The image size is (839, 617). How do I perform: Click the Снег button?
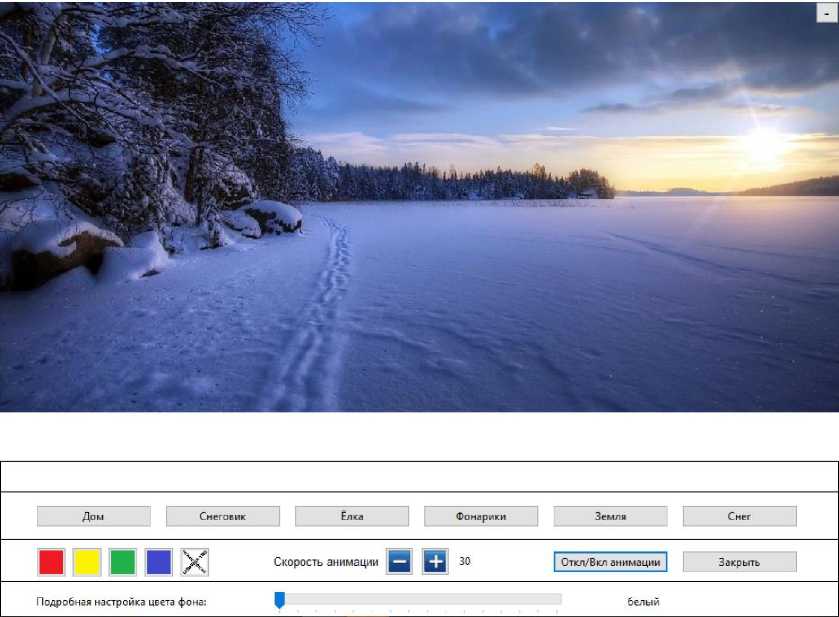tap(739, 516)
